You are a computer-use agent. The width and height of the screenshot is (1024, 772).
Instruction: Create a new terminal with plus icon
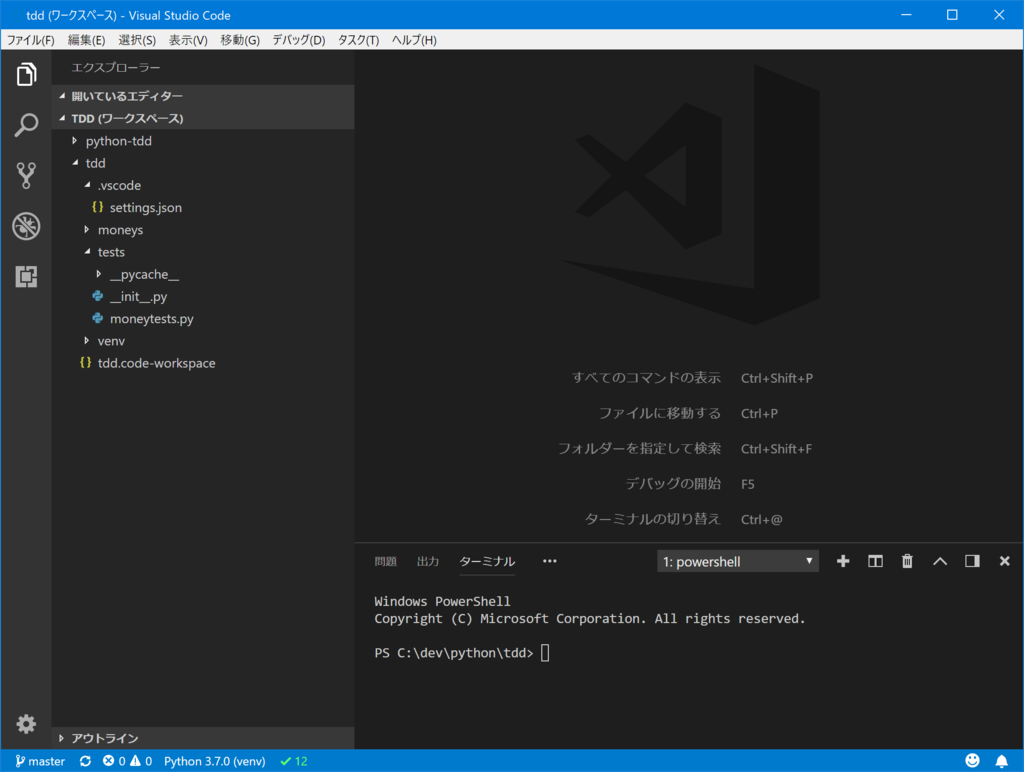click(843, 561)
